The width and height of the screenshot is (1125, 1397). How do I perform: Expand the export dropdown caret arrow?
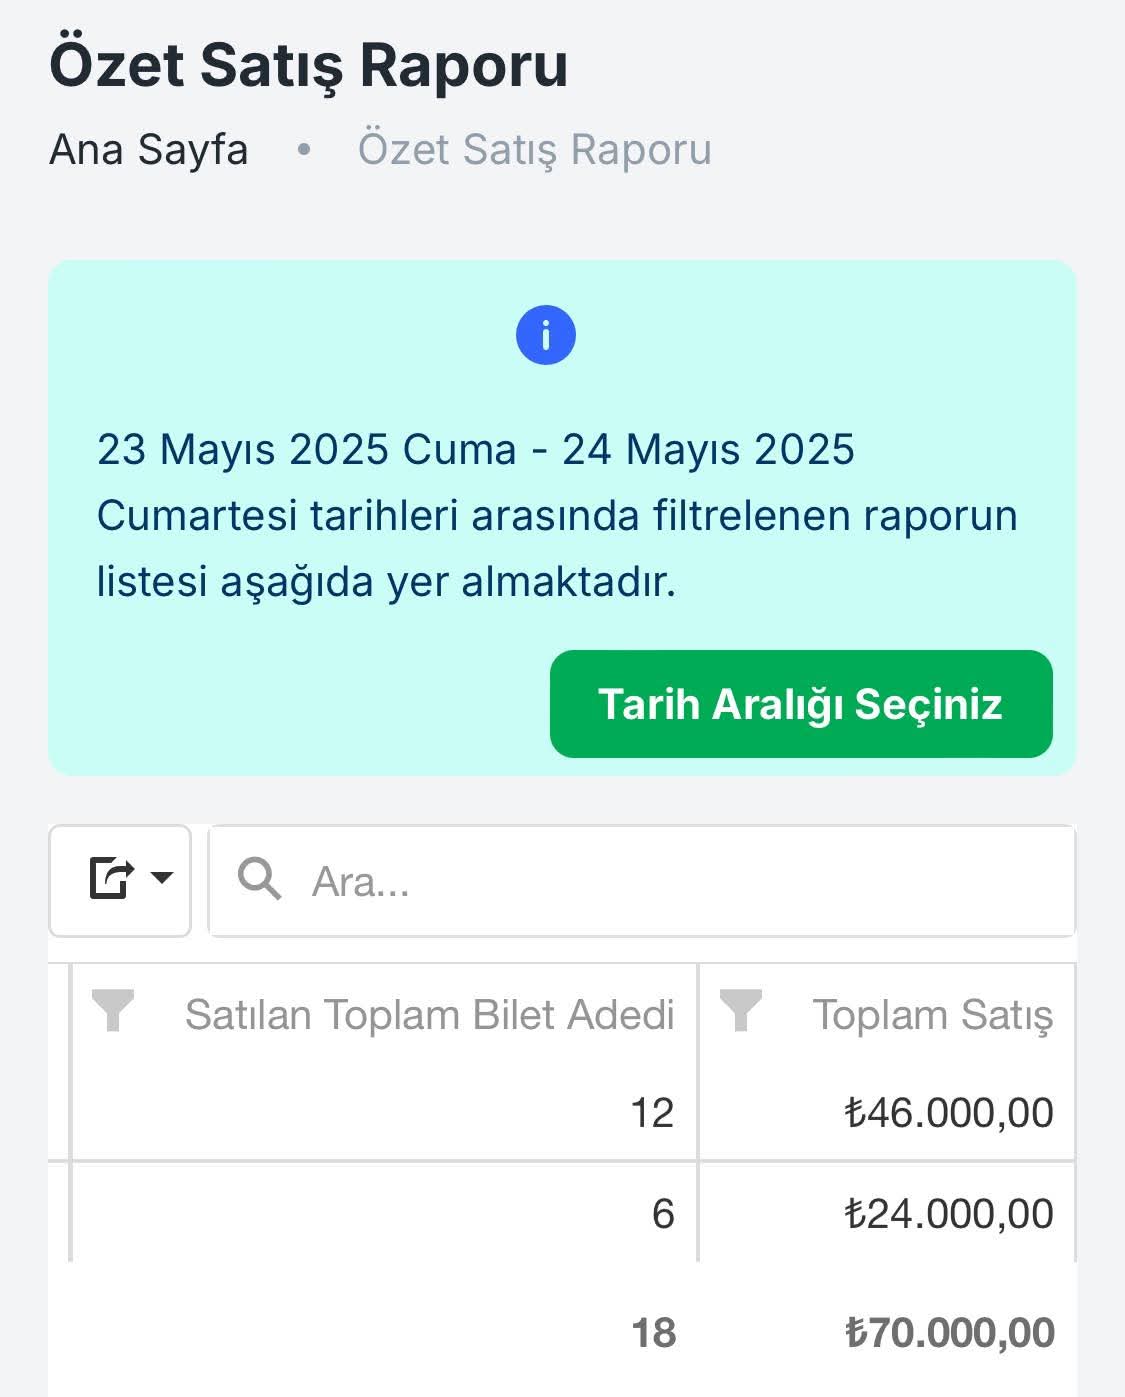coord(161,879)
